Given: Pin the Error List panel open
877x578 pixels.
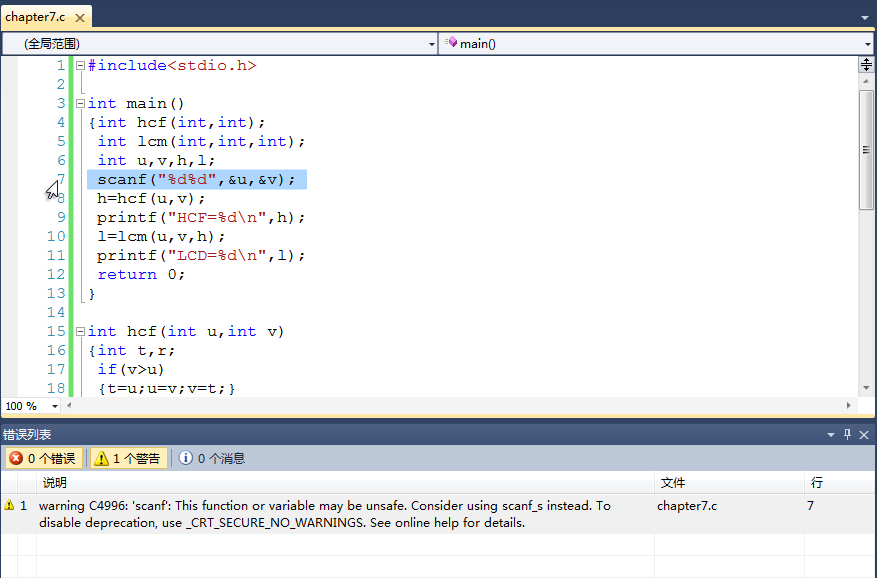Looking at the screenshot, I should coord(845,434).
